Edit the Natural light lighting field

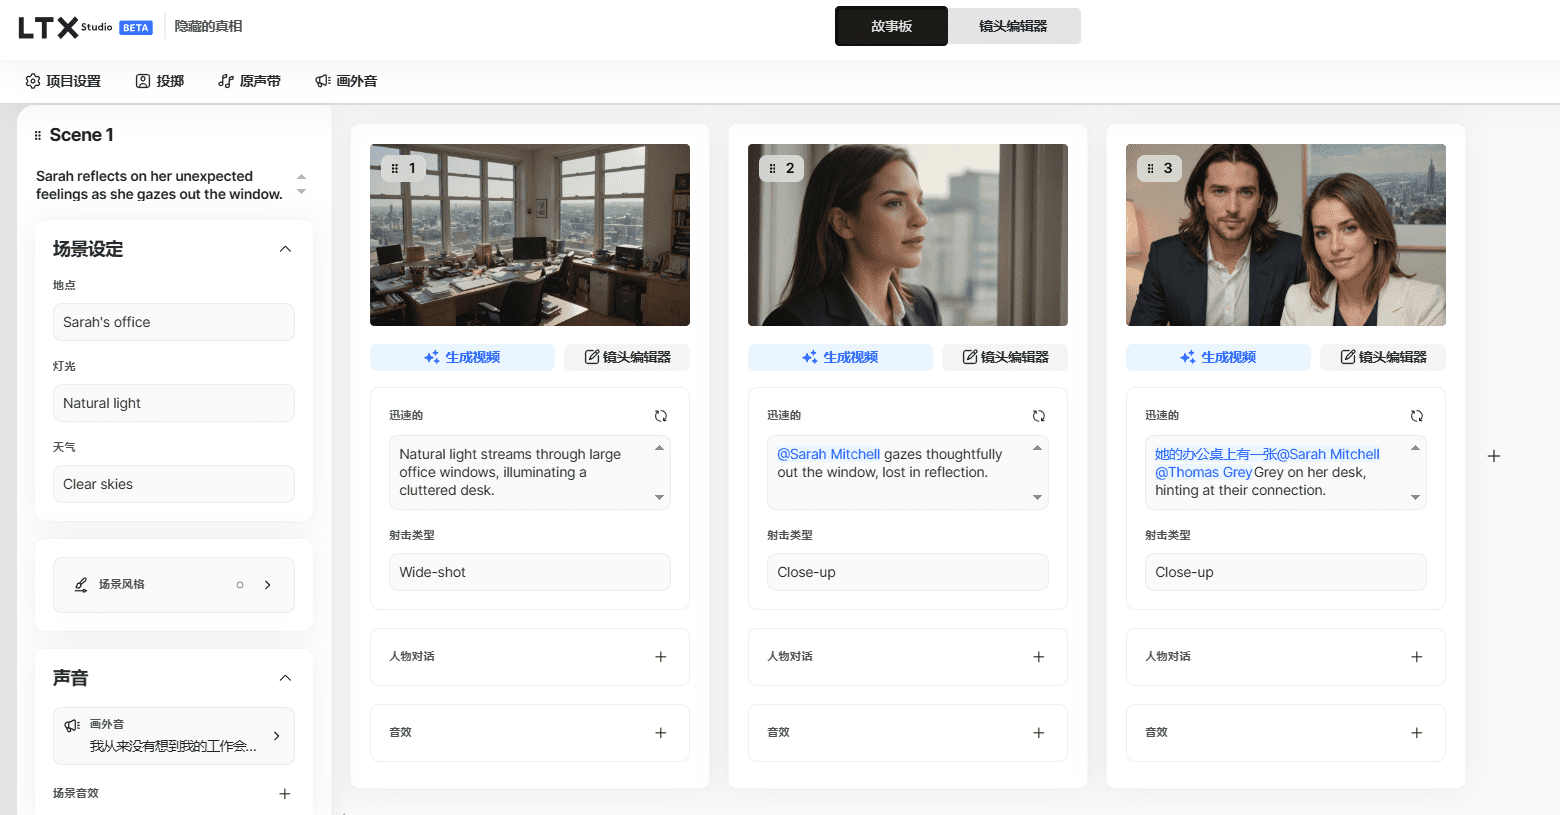pyautogui.click(x=174, y=403)
